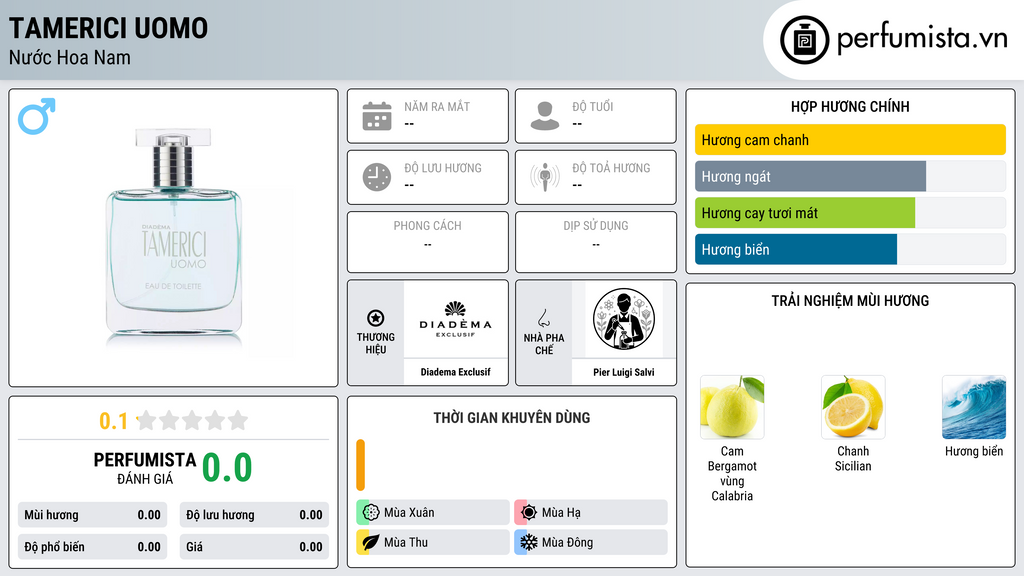This screenshot has width=1024, height=576.
Task: Click the Nước Hoa Nam subtitle
Action: tap(70, 57)
